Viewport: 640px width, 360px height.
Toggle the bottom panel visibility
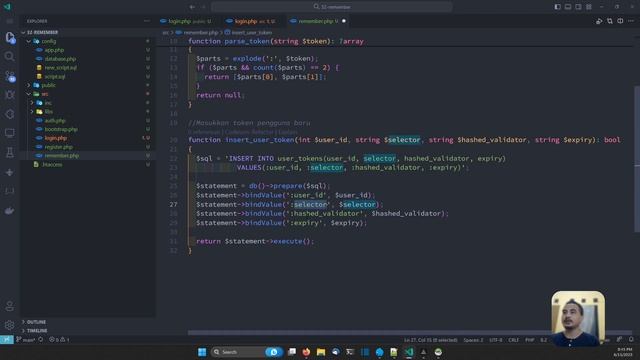568,7
